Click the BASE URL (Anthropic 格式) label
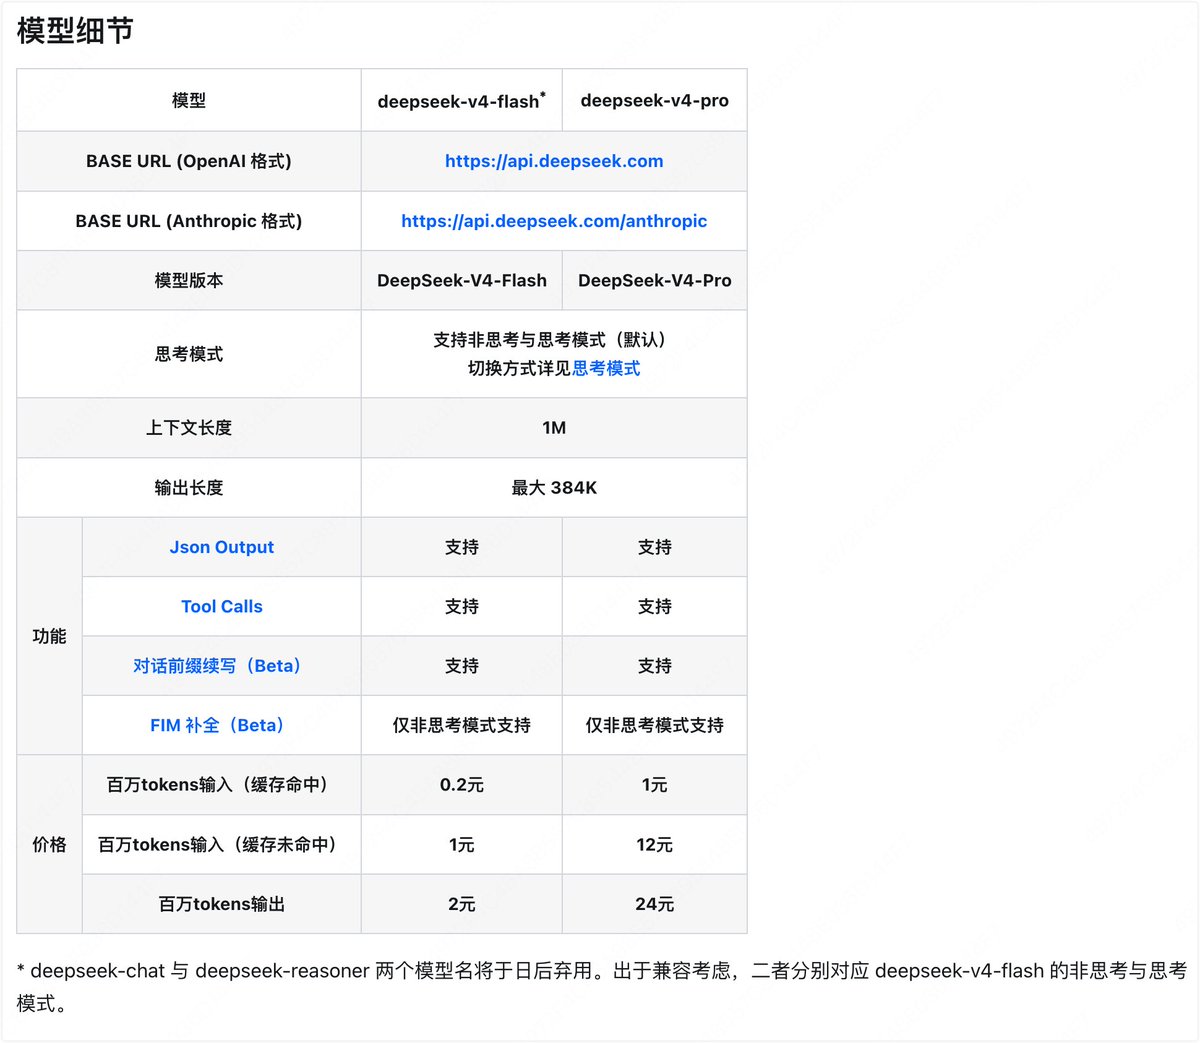This screenshot has height=1043, width=1200. point(189,221)
